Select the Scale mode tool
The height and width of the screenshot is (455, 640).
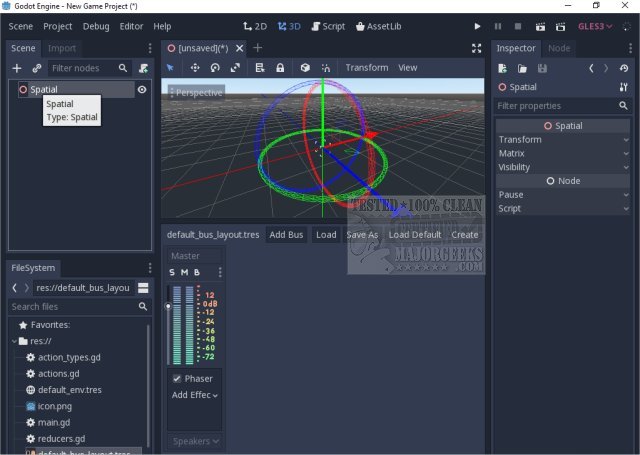[x=235, y=68]
